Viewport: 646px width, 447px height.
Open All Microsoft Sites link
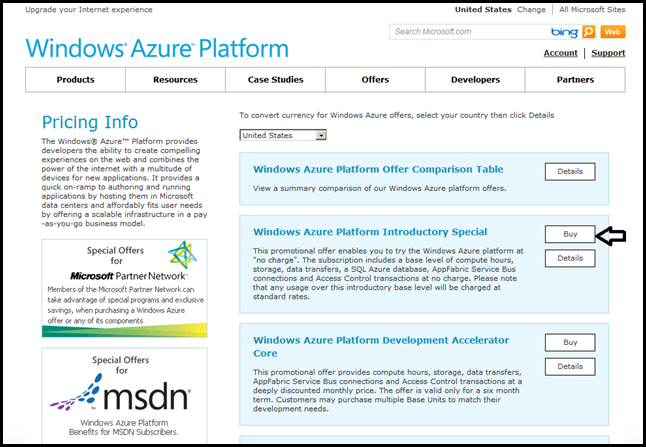tap(592, 9)
